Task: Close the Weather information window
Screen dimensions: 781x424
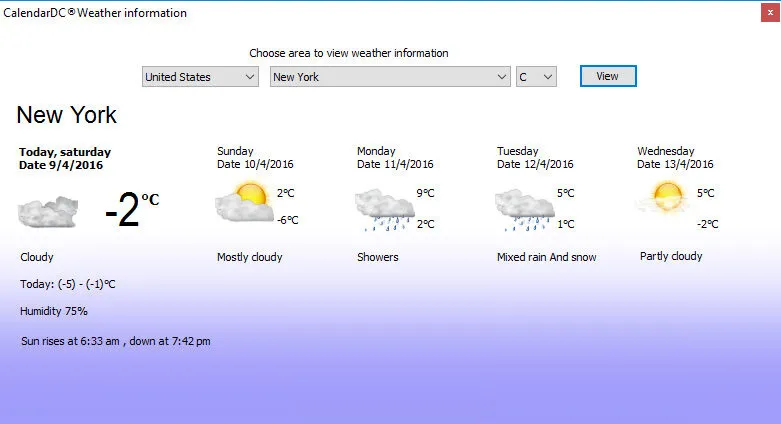Action: click(766, 13)
